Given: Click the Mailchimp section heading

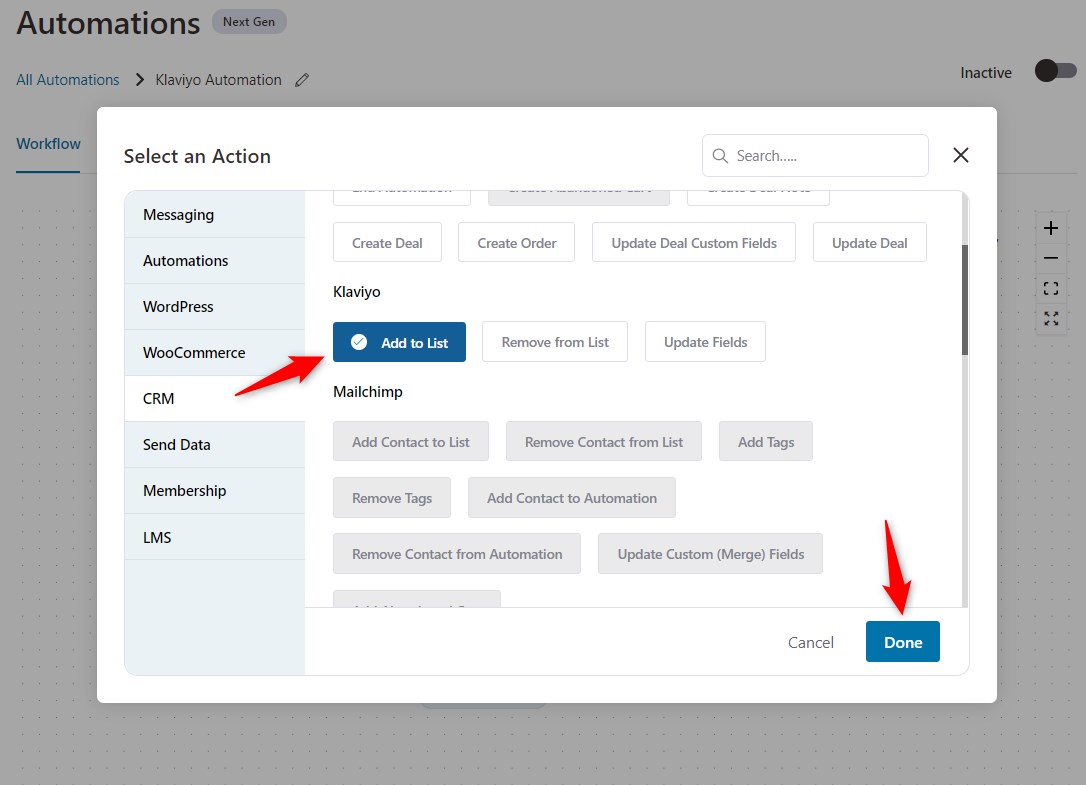Looking at the screenshot, I should pyautogui.click(x=368, y=391).
